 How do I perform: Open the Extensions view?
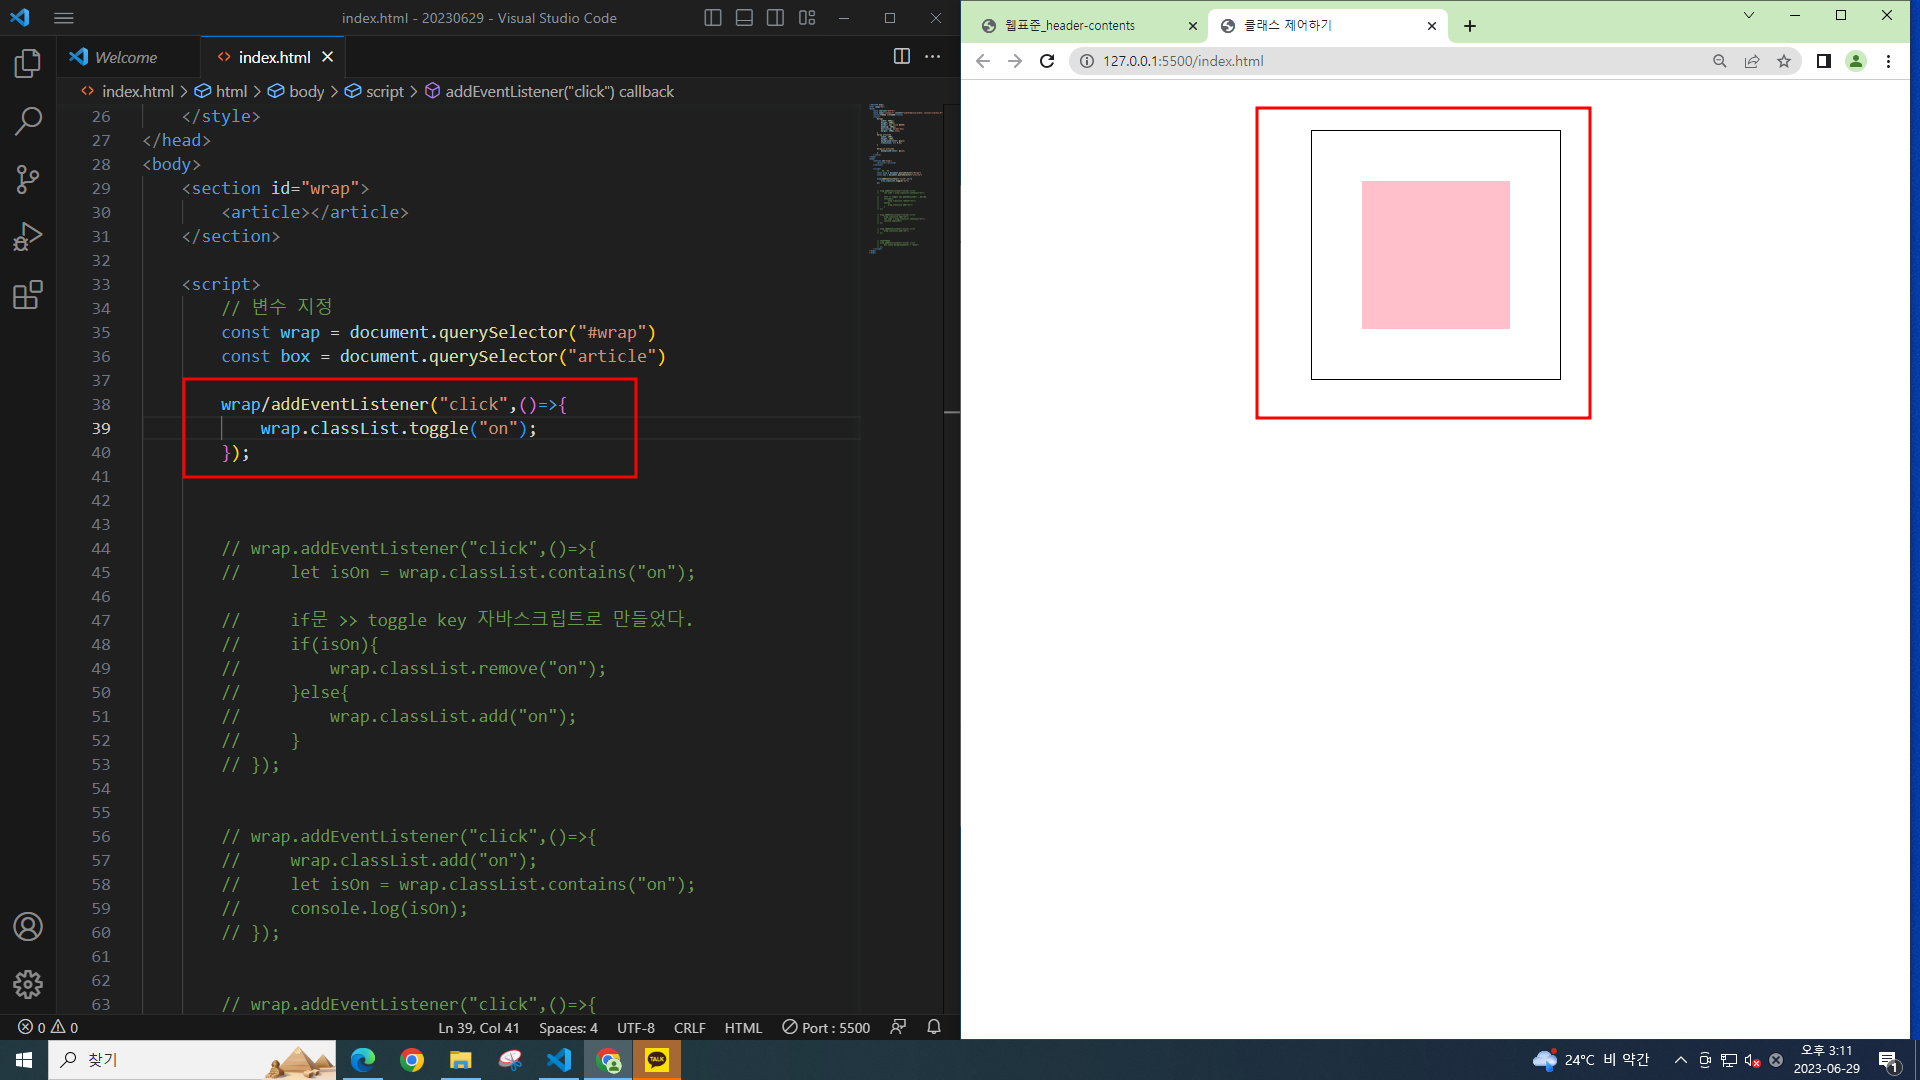click(28, 295)
